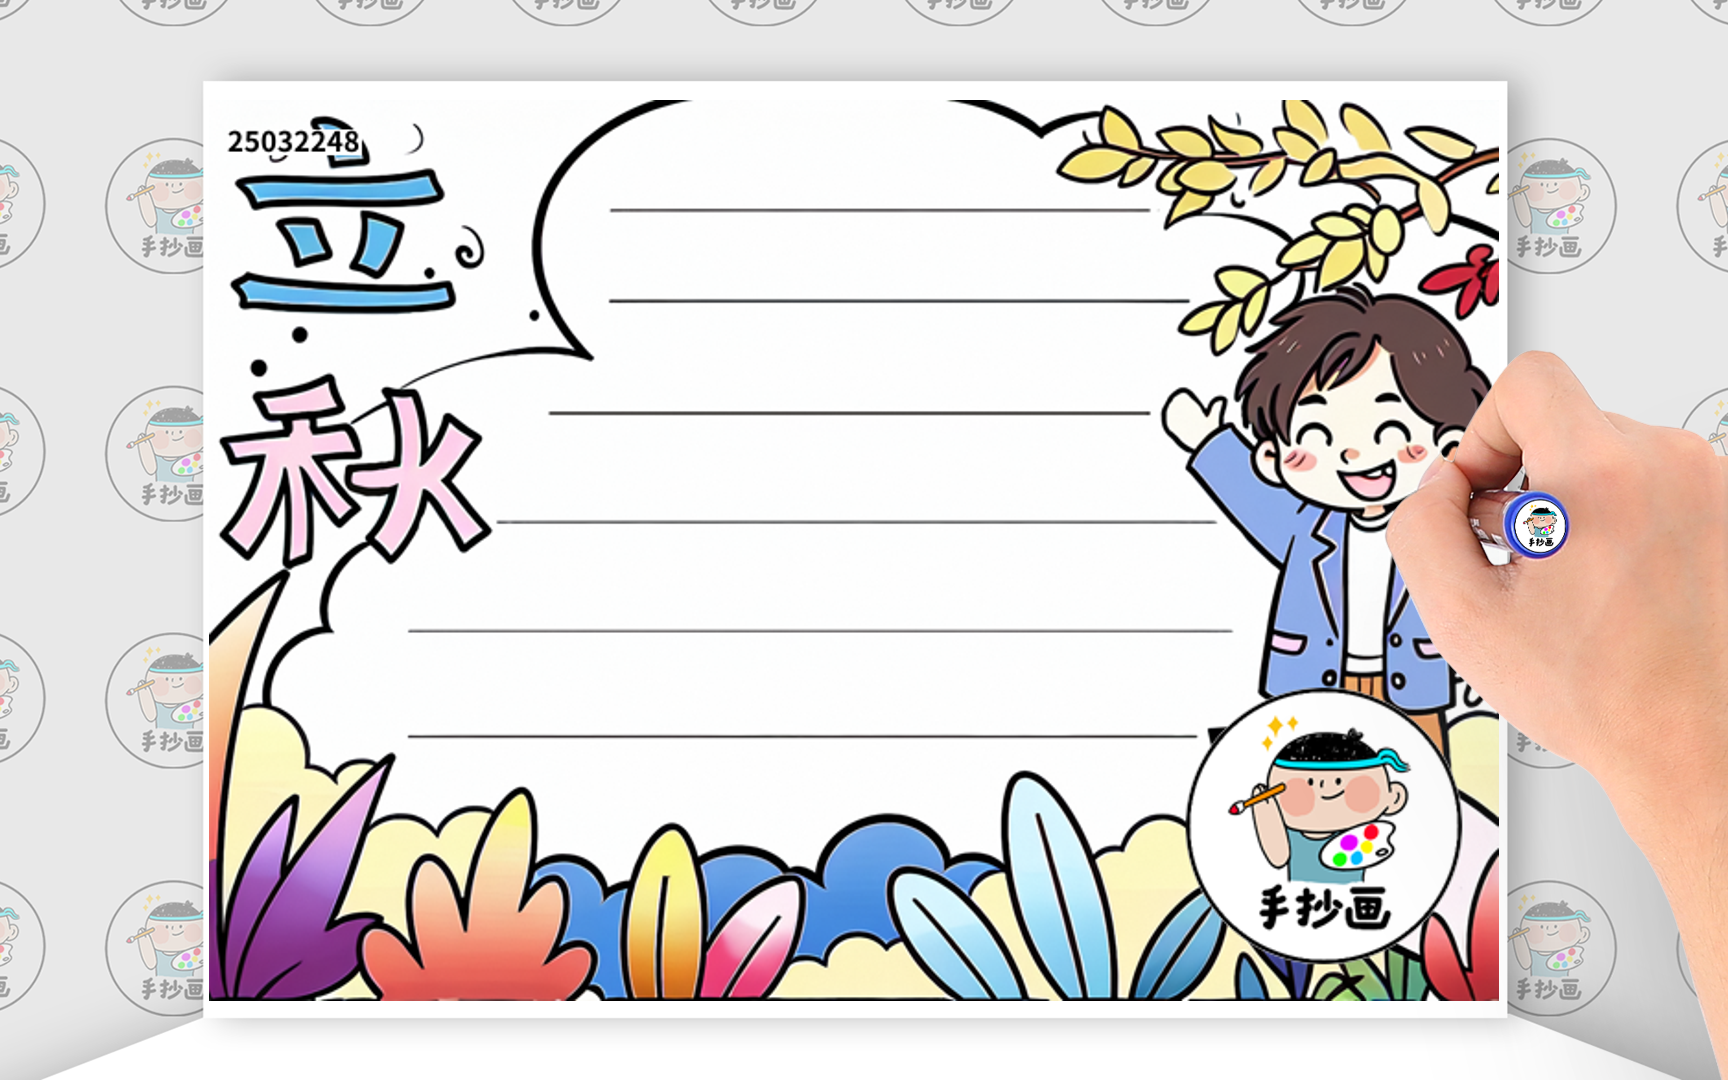The height and width of the screenshot is (1080, 1728).
Task: Click the boy's raised waving hand
Action: pyautogui.click(x=1193, y=420)
